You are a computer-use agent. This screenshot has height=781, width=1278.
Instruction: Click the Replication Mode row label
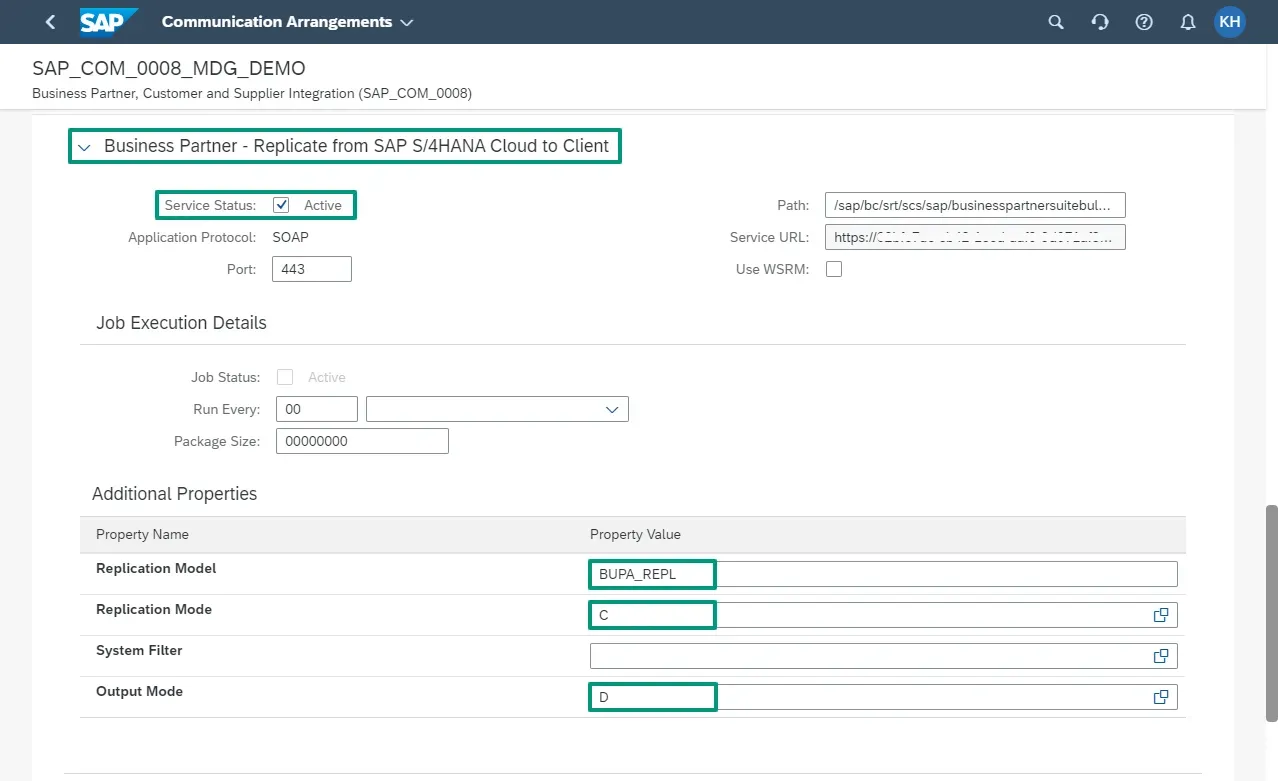(x=154, y=609)
